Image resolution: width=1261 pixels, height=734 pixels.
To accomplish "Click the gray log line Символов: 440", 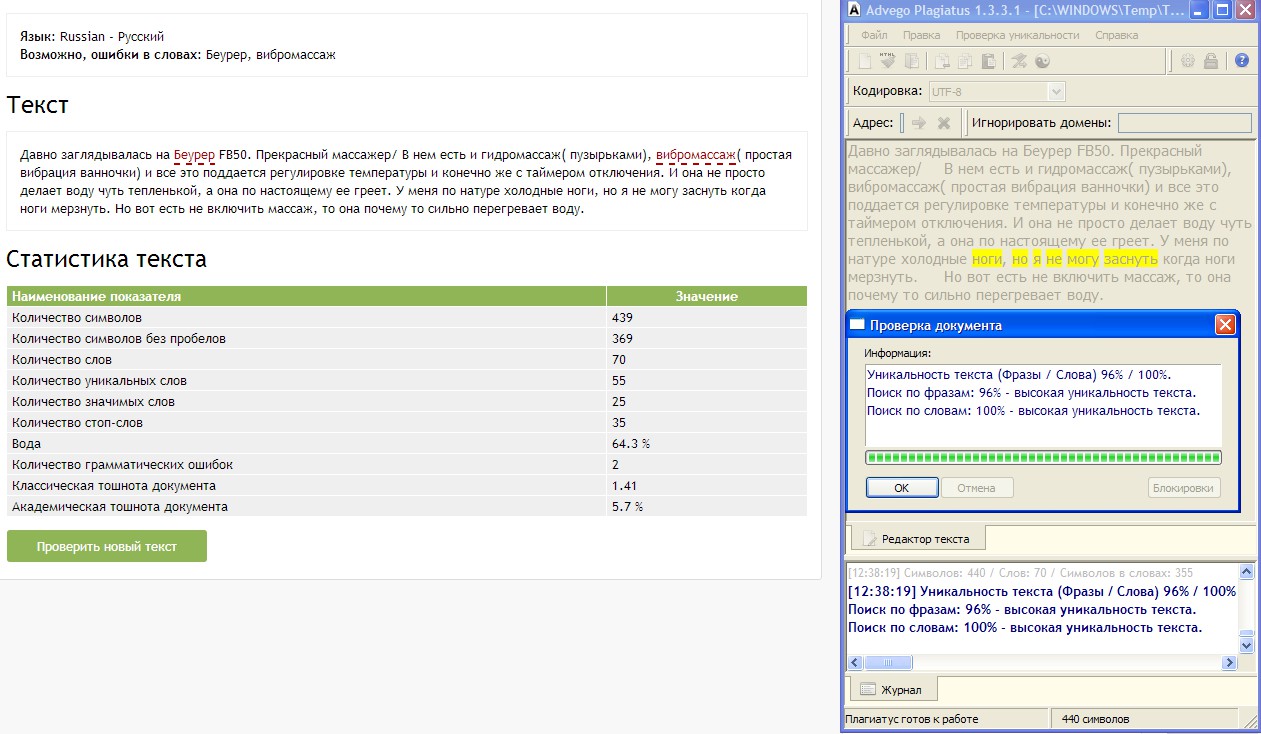I will 1020,573.
